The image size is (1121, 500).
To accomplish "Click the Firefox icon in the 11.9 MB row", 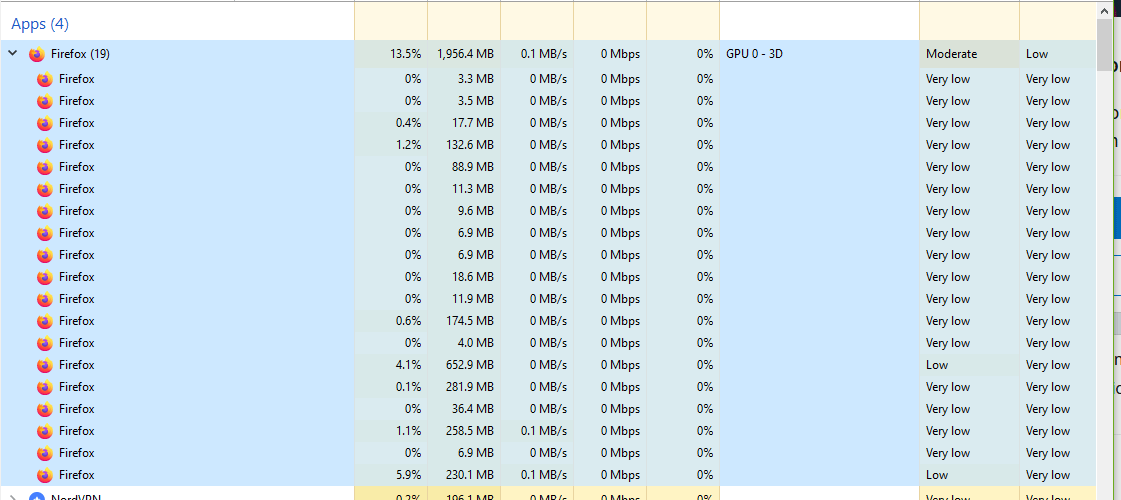I will point(45,300).
